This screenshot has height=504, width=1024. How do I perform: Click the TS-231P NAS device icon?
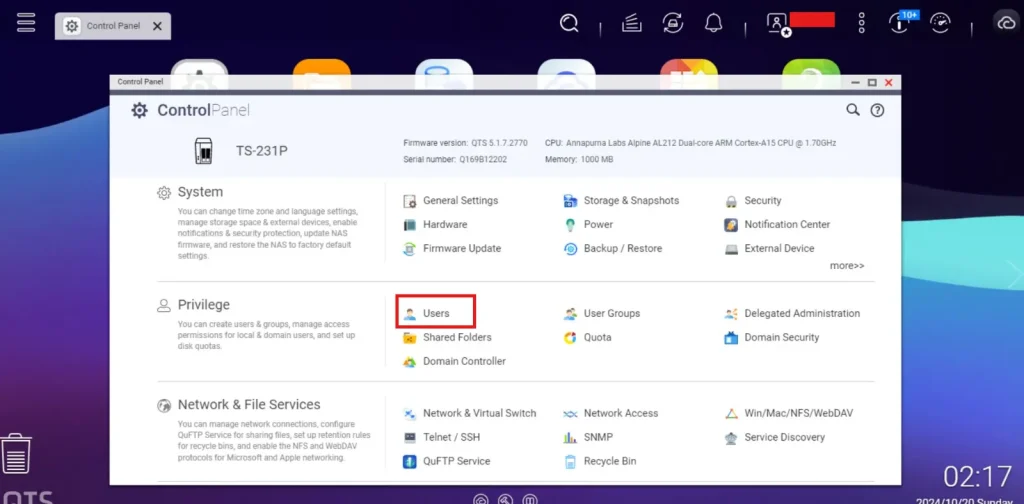point(204,151)
